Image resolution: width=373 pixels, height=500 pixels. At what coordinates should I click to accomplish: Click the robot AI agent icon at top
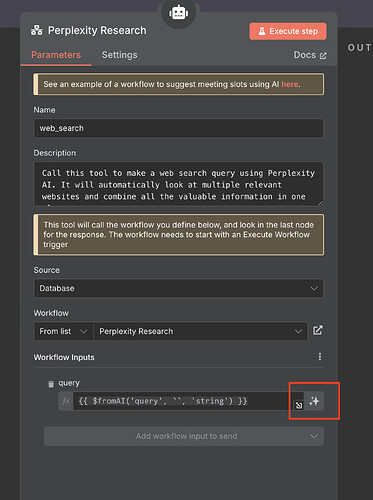[178, 13]
